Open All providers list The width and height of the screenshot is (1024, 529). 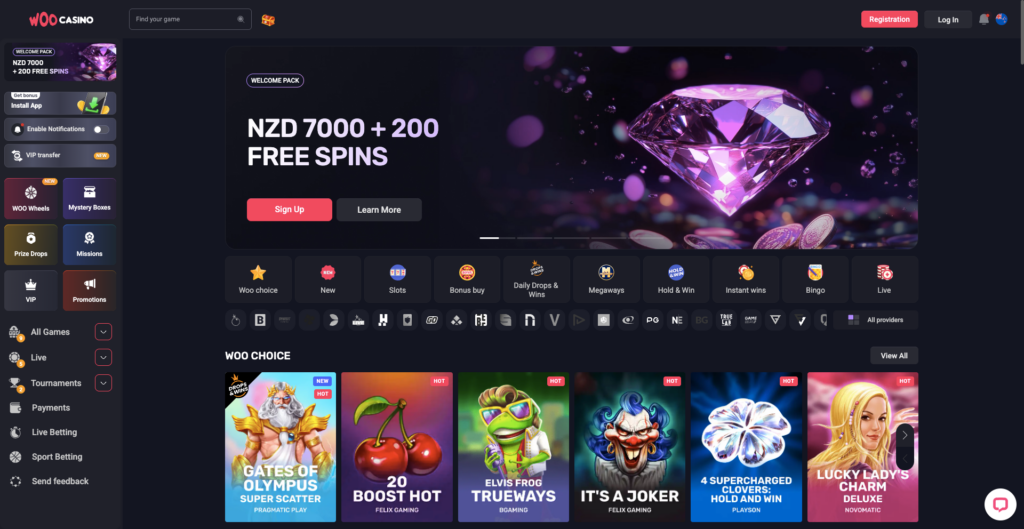(876, 320)
